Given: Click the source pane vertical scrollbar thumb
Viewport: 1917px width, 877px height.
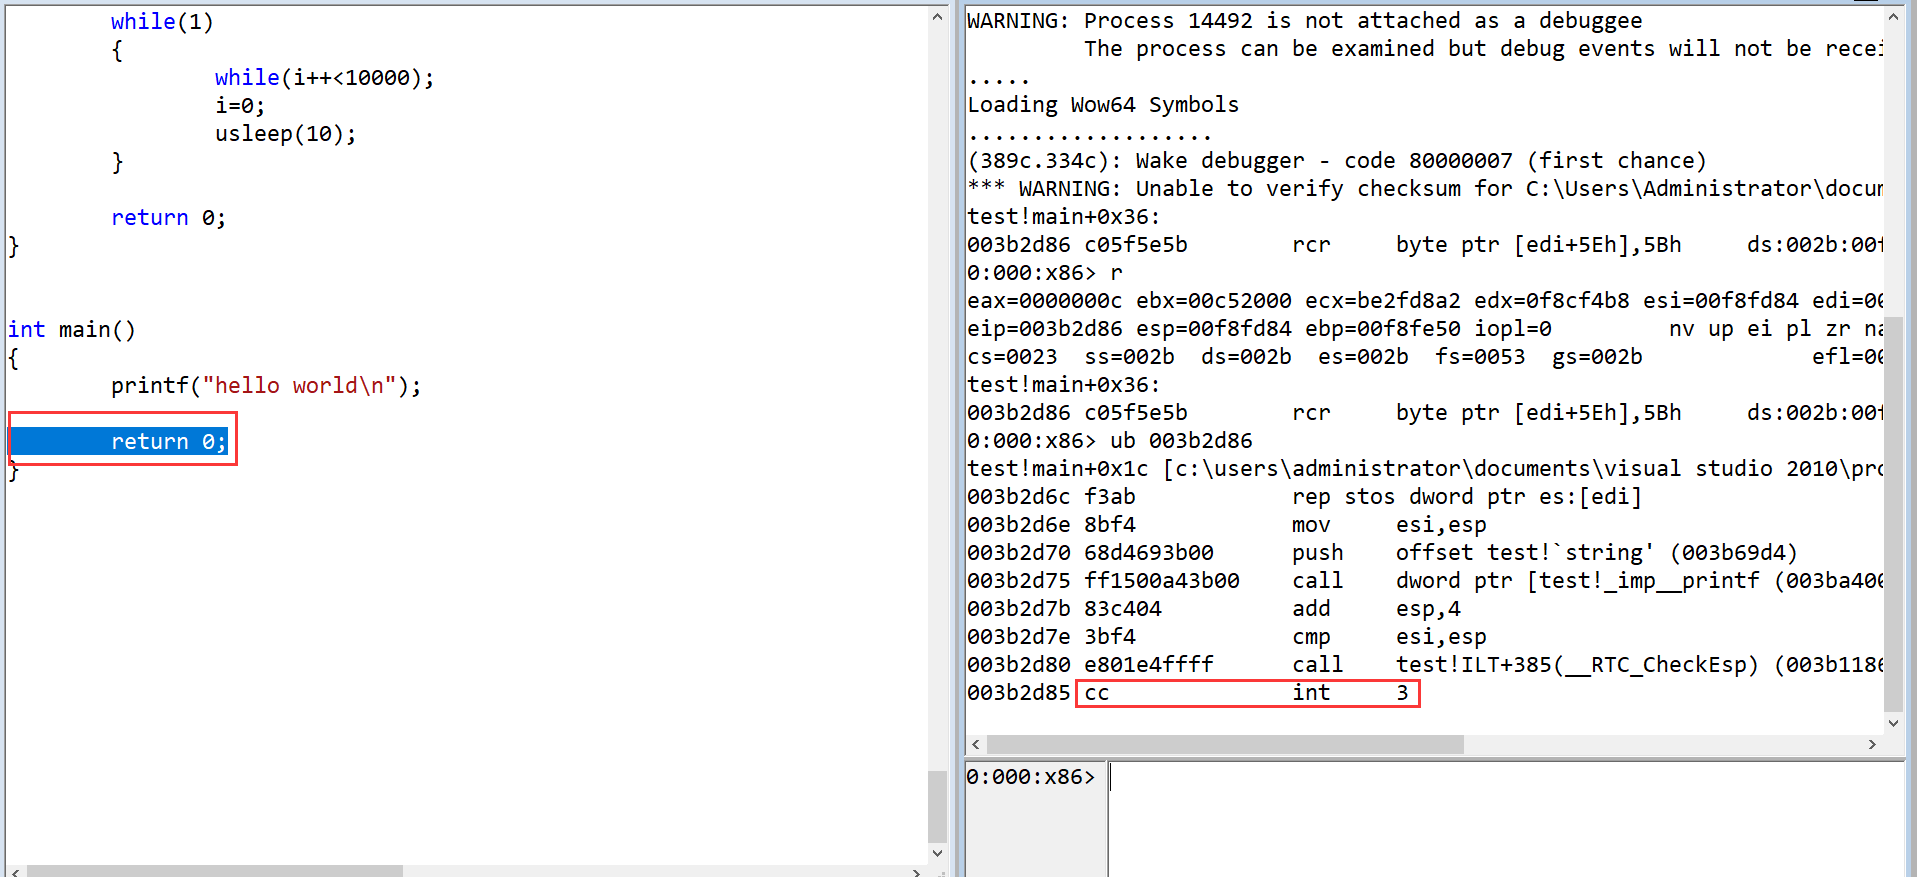Looking at the screenshot, I should coord(937,806).
